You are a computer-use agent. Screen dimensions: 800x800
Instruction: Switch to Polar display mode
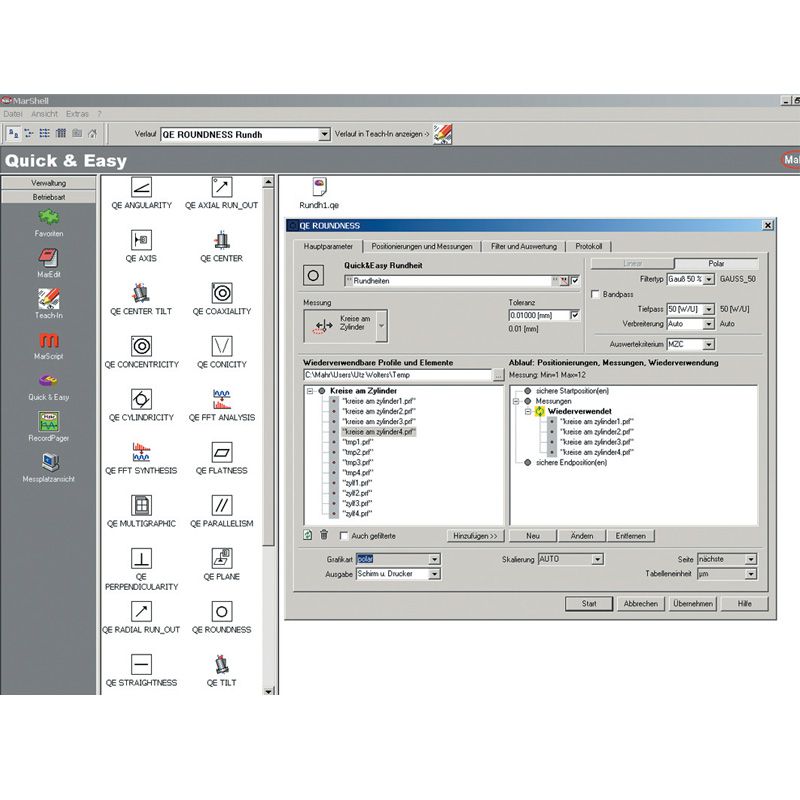716,264
